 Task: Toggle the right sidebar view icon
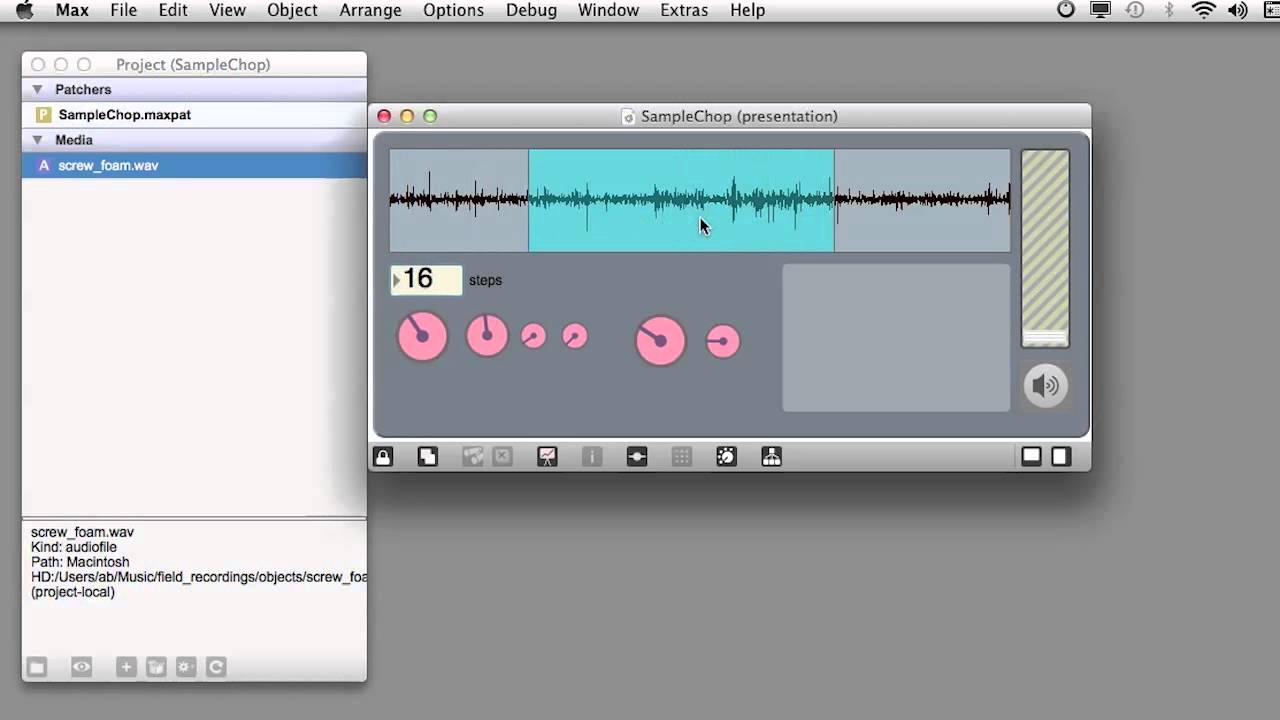coord(1061,457)
